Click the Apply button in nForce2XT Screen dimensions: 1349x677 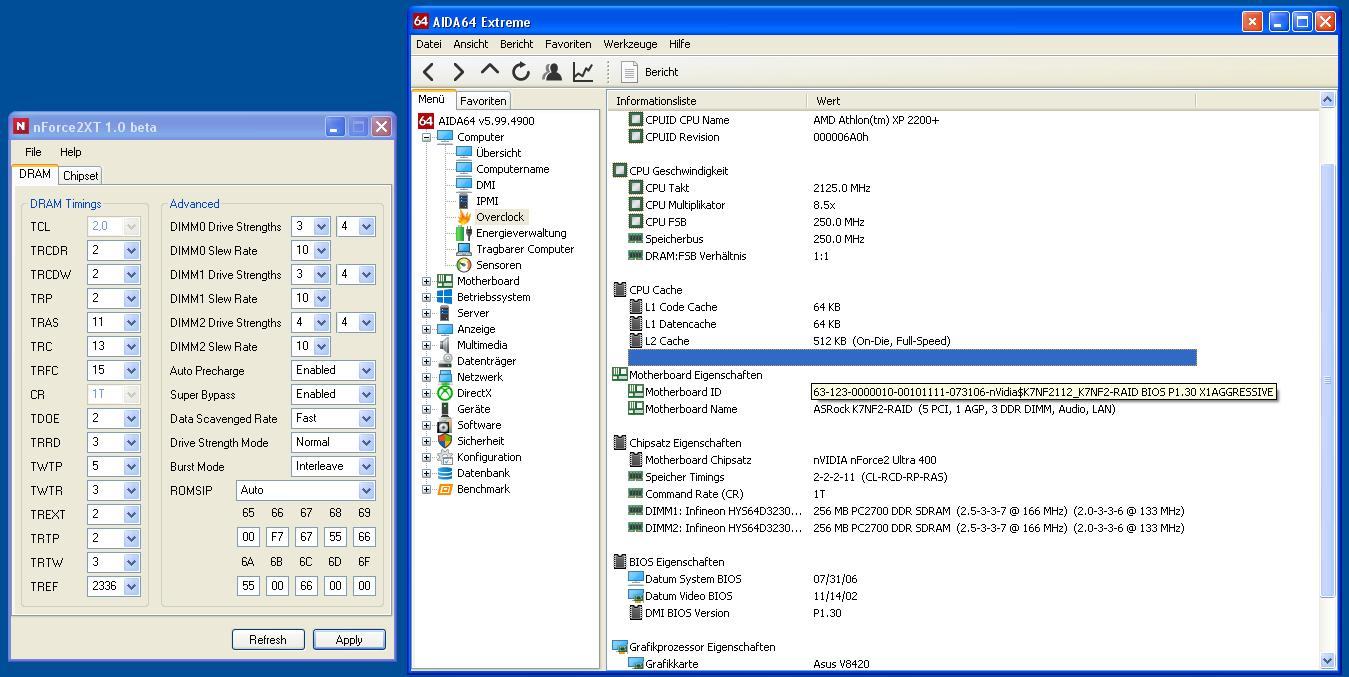349,639
